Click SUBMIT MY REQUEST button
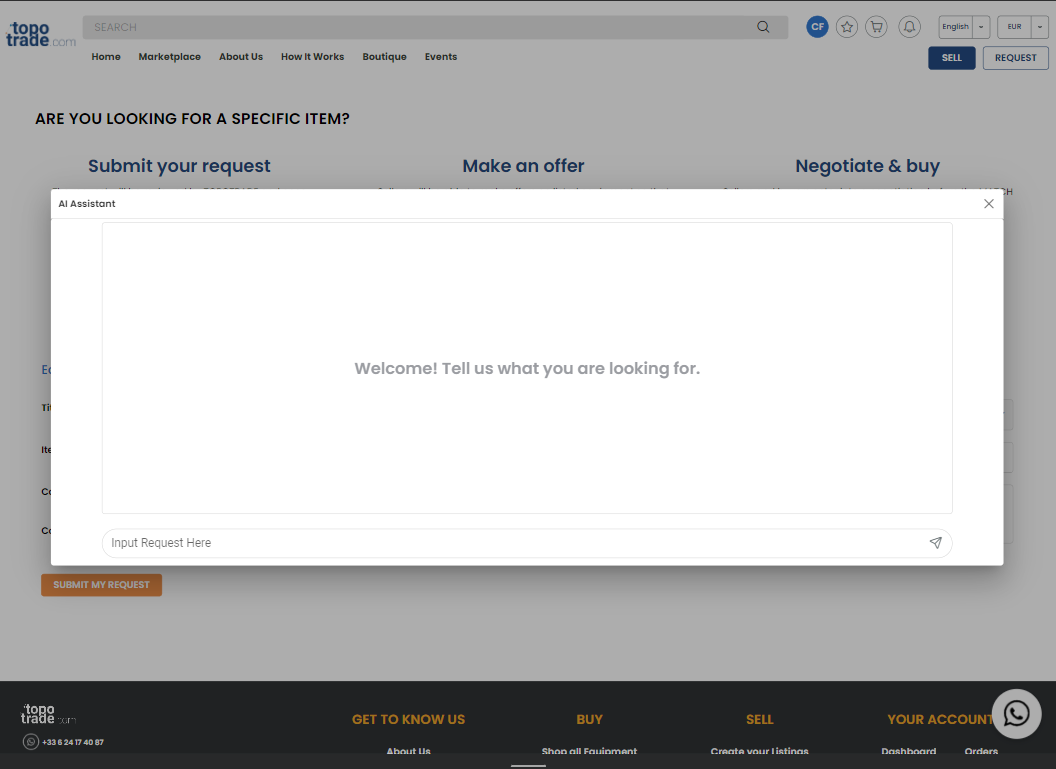 coord(101,584)
